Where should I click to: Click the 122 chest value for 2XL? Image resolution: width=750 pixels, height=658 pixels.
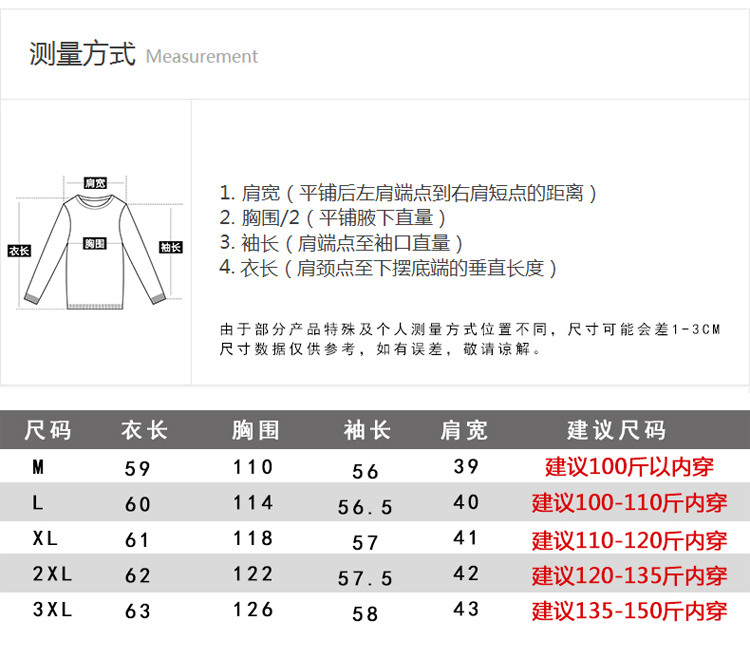tap(253, 574)
